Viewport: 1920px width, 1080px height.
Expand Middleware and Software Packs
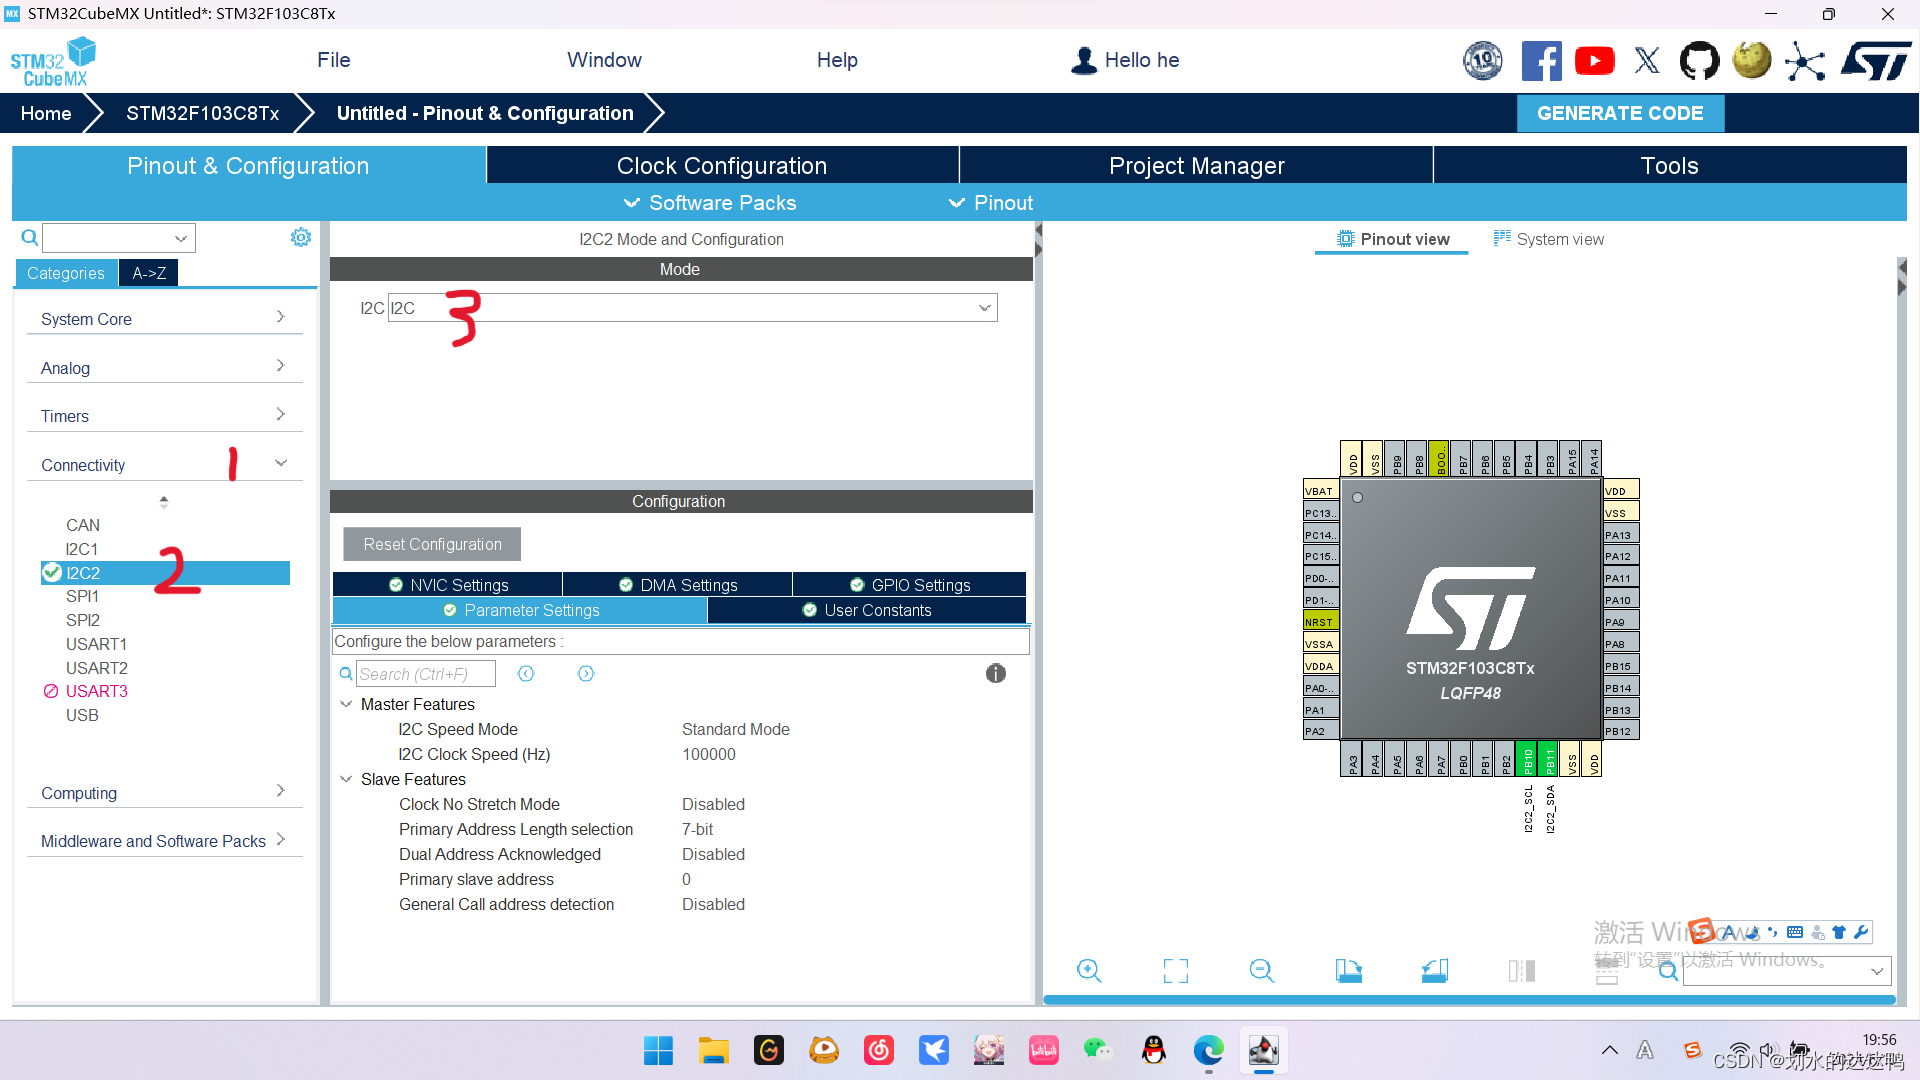[x=164, y=841]
